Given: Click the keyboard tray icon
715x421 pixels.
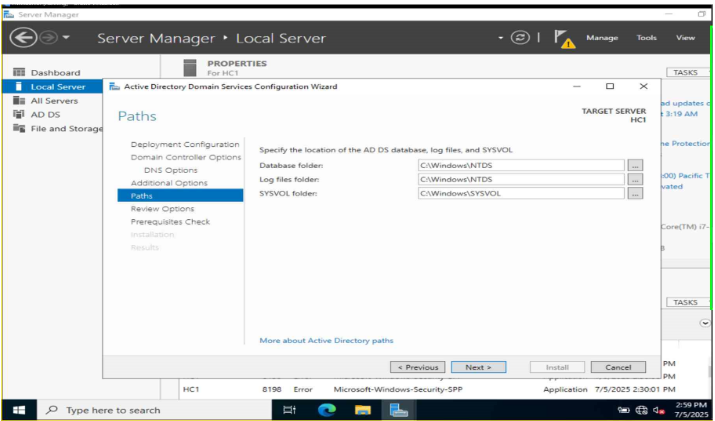Looking at the screenshot, I should coord(623,410).
